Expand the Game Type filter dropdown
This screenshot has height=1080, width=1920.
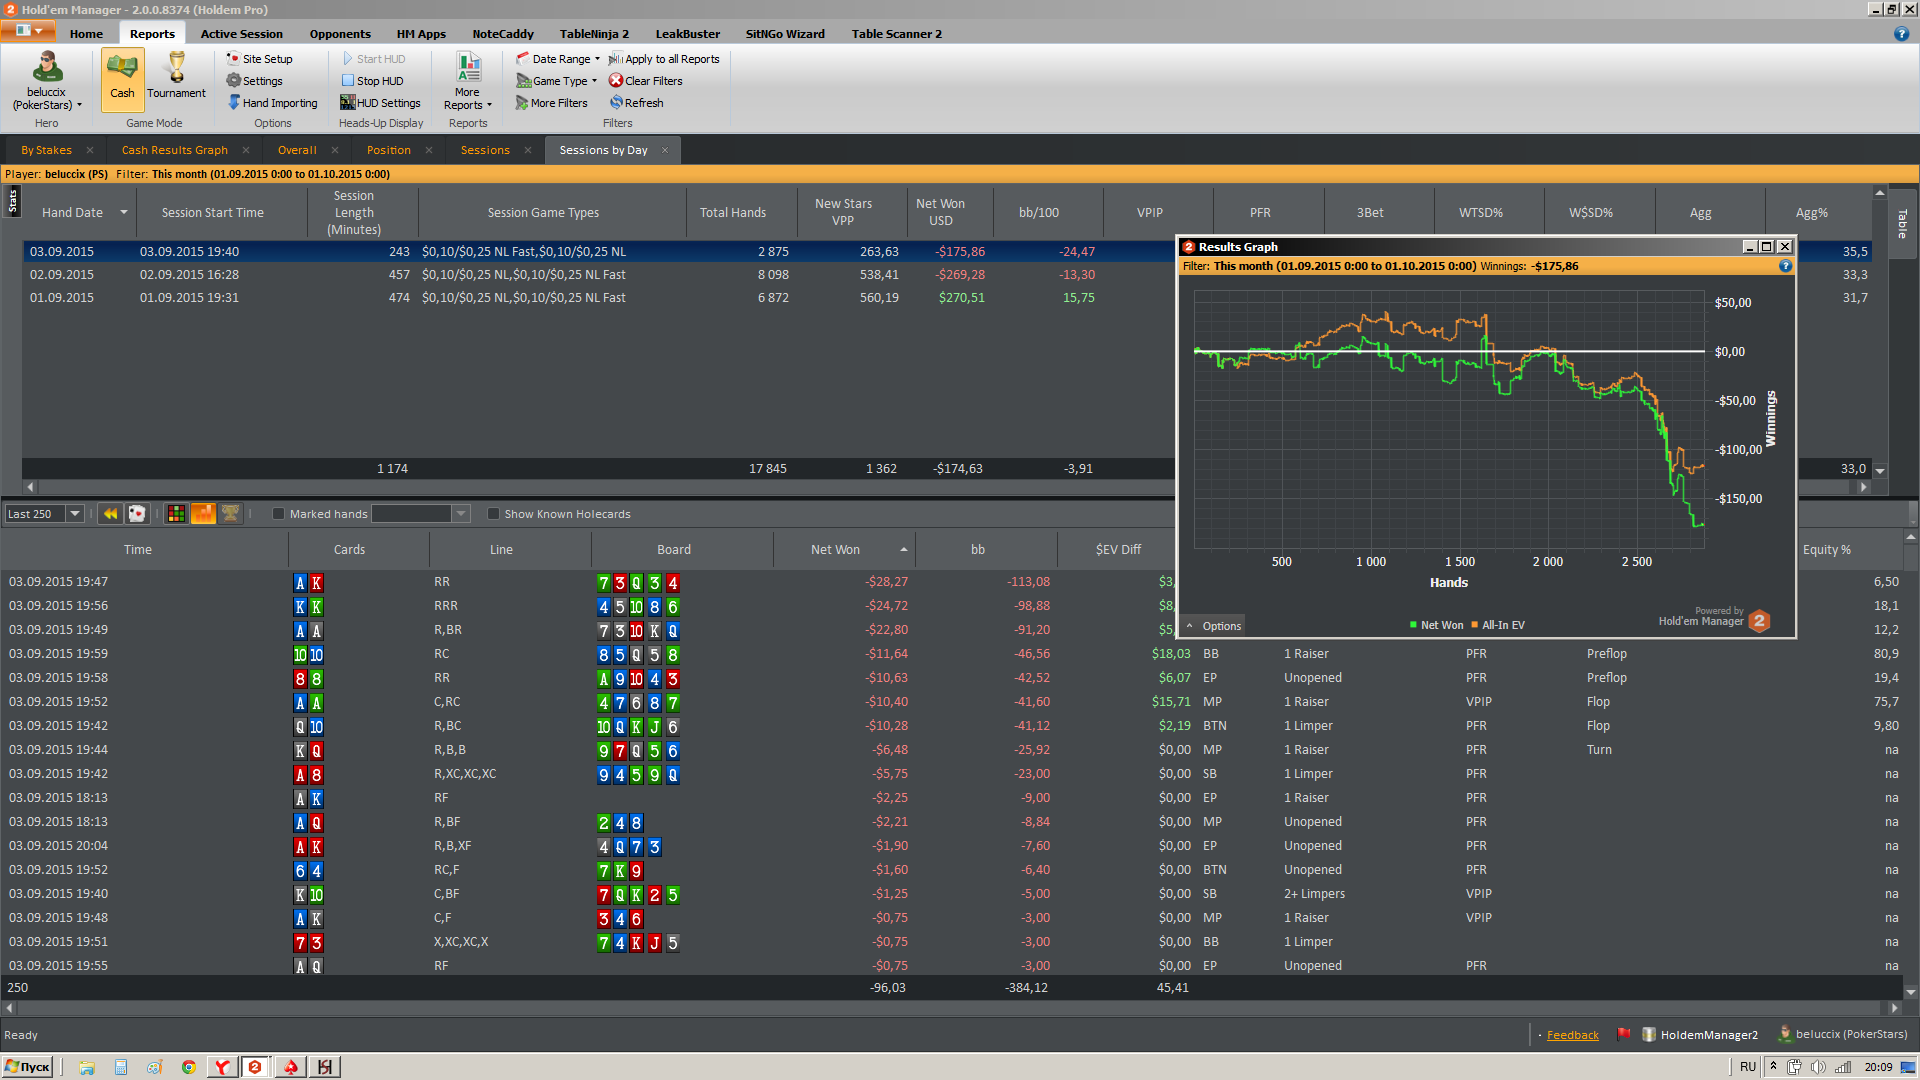click(558, 81)
